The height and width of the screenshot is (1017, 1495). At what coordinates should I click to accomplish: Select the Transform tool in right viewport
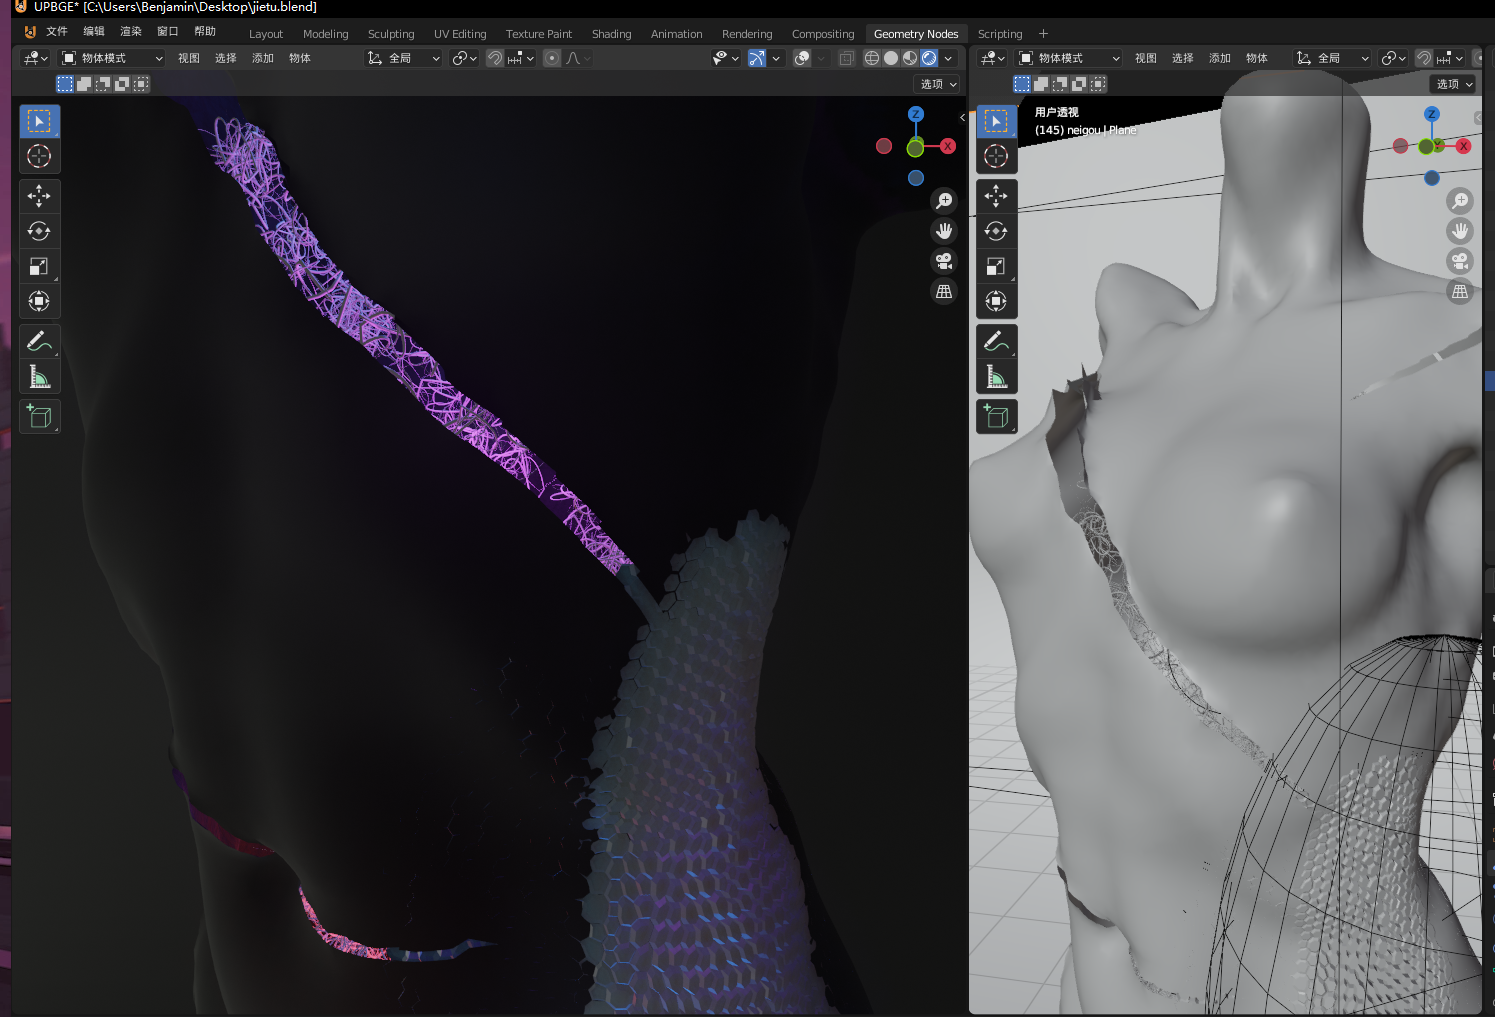(996, 301)
